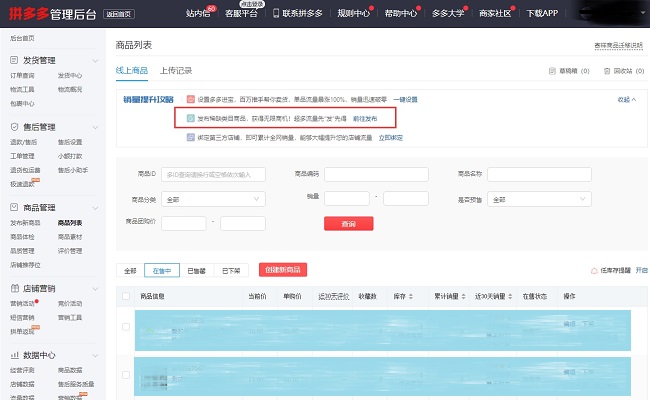Click the 前往发布 link
The width and height of the screenshot is (650, 400).
[365, 119]
